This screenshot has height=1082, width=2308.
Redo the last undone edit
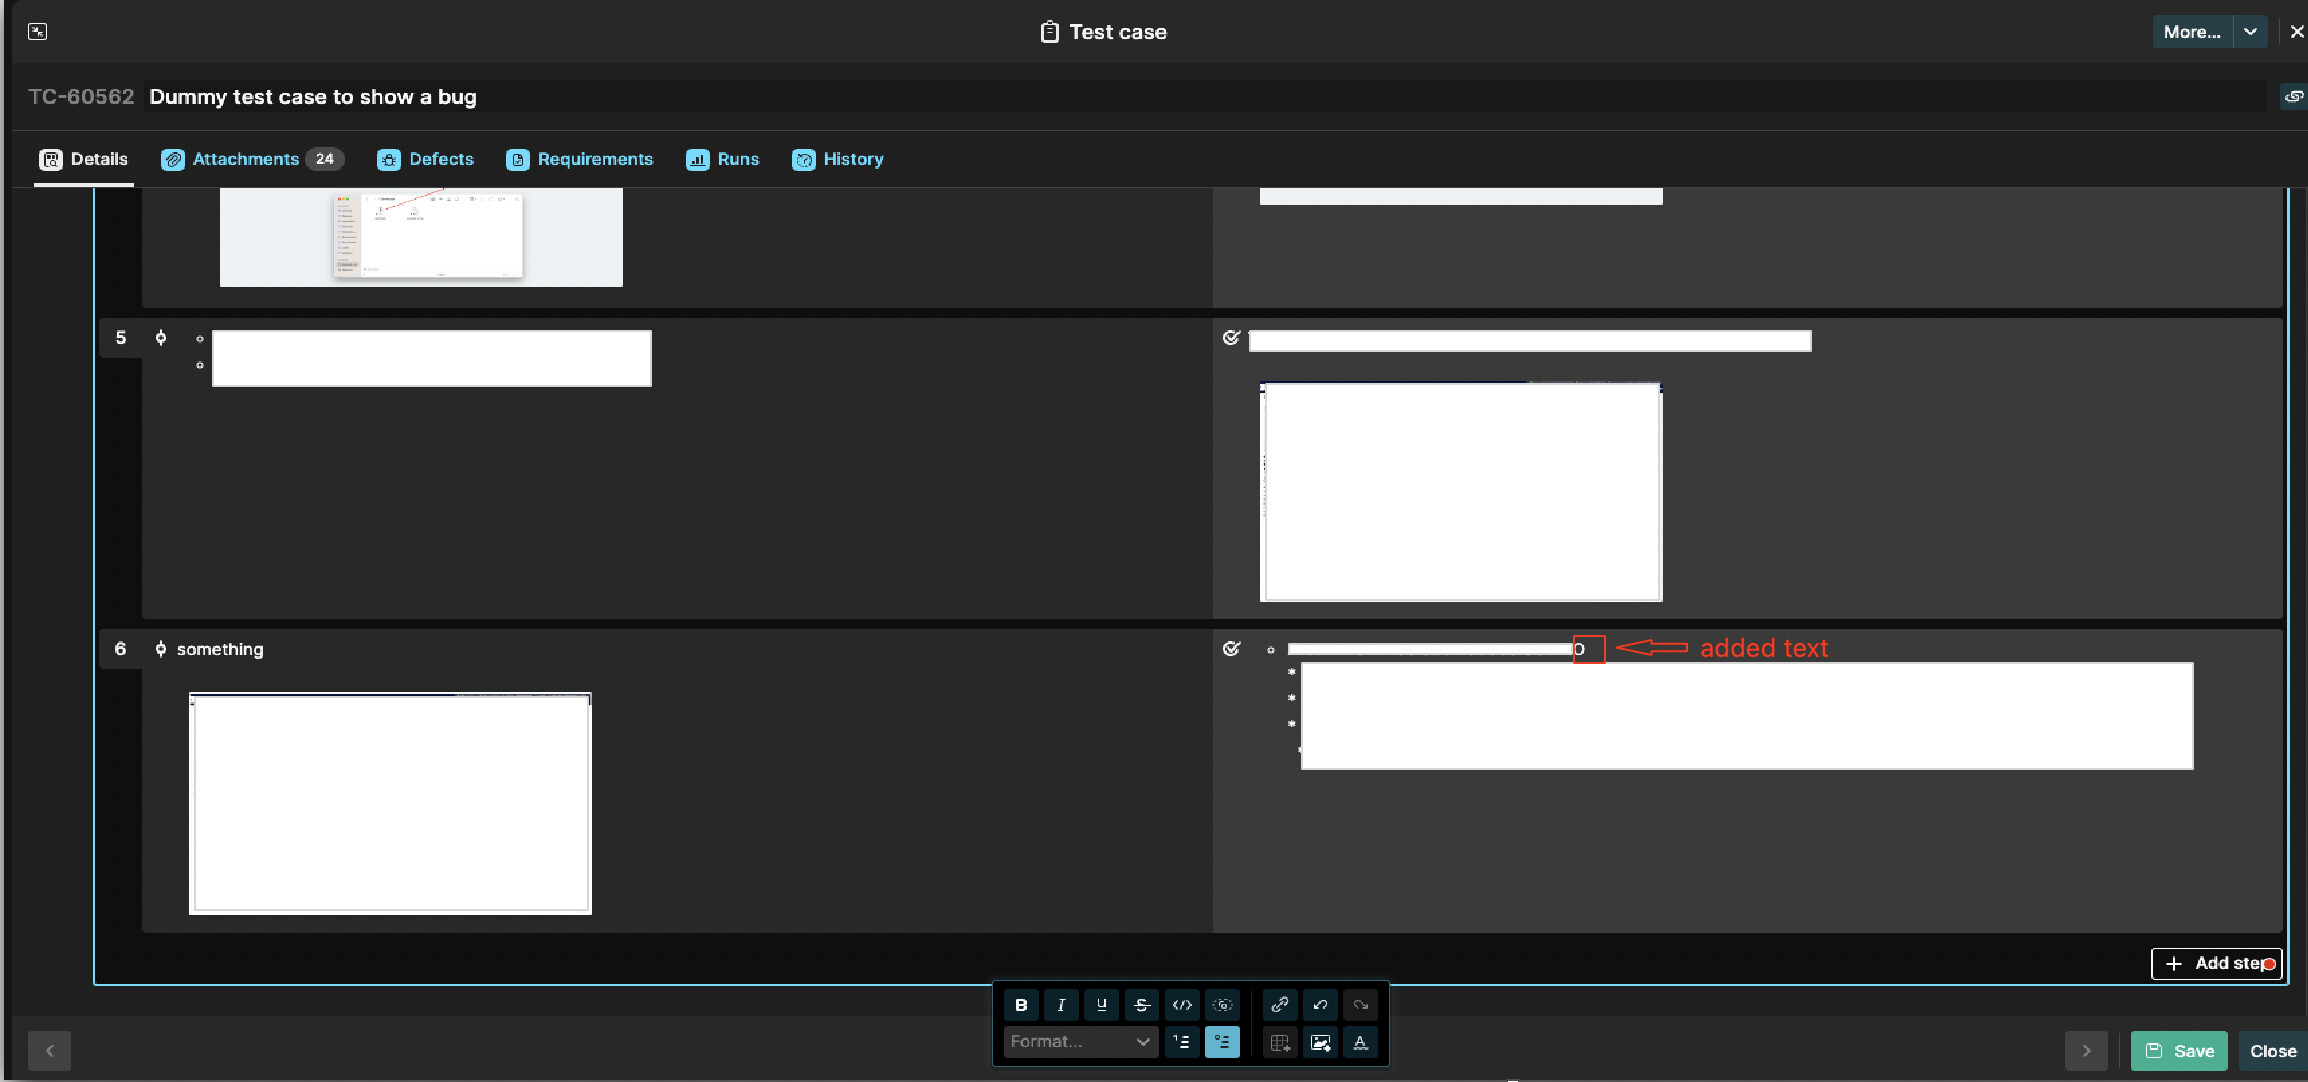click(1360, 1005)
